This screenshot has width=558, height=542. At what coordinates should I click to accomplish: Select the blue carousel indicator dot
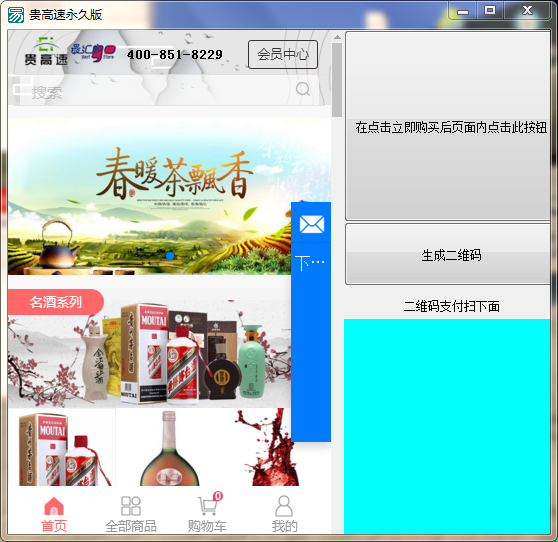coord(170,256)
